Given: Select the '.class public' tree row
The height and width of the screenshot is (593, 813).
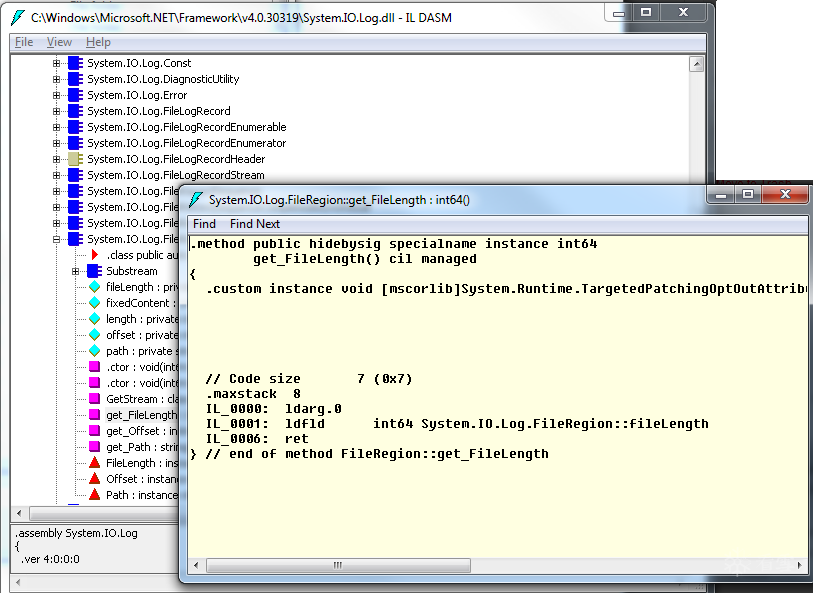Looking at the screenshot, I should click(x=141, y=255).
